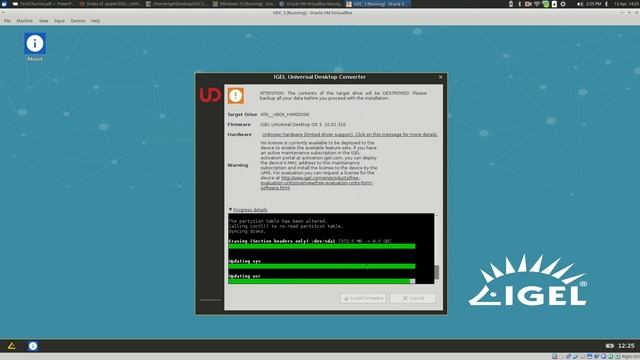Click the Cancel button in the converter dialog
This screenshot has height=360, width=640.
pyautogui.click(x=413, y=298)
